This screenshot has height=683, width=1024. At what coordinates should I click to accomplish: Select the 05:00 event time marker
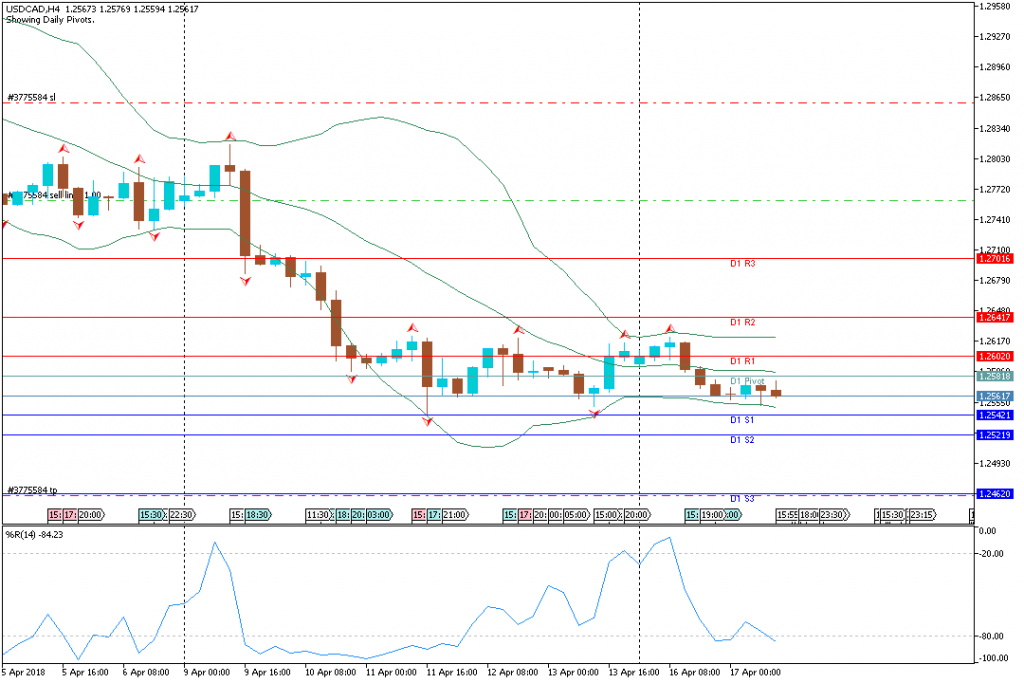(576, 515)
